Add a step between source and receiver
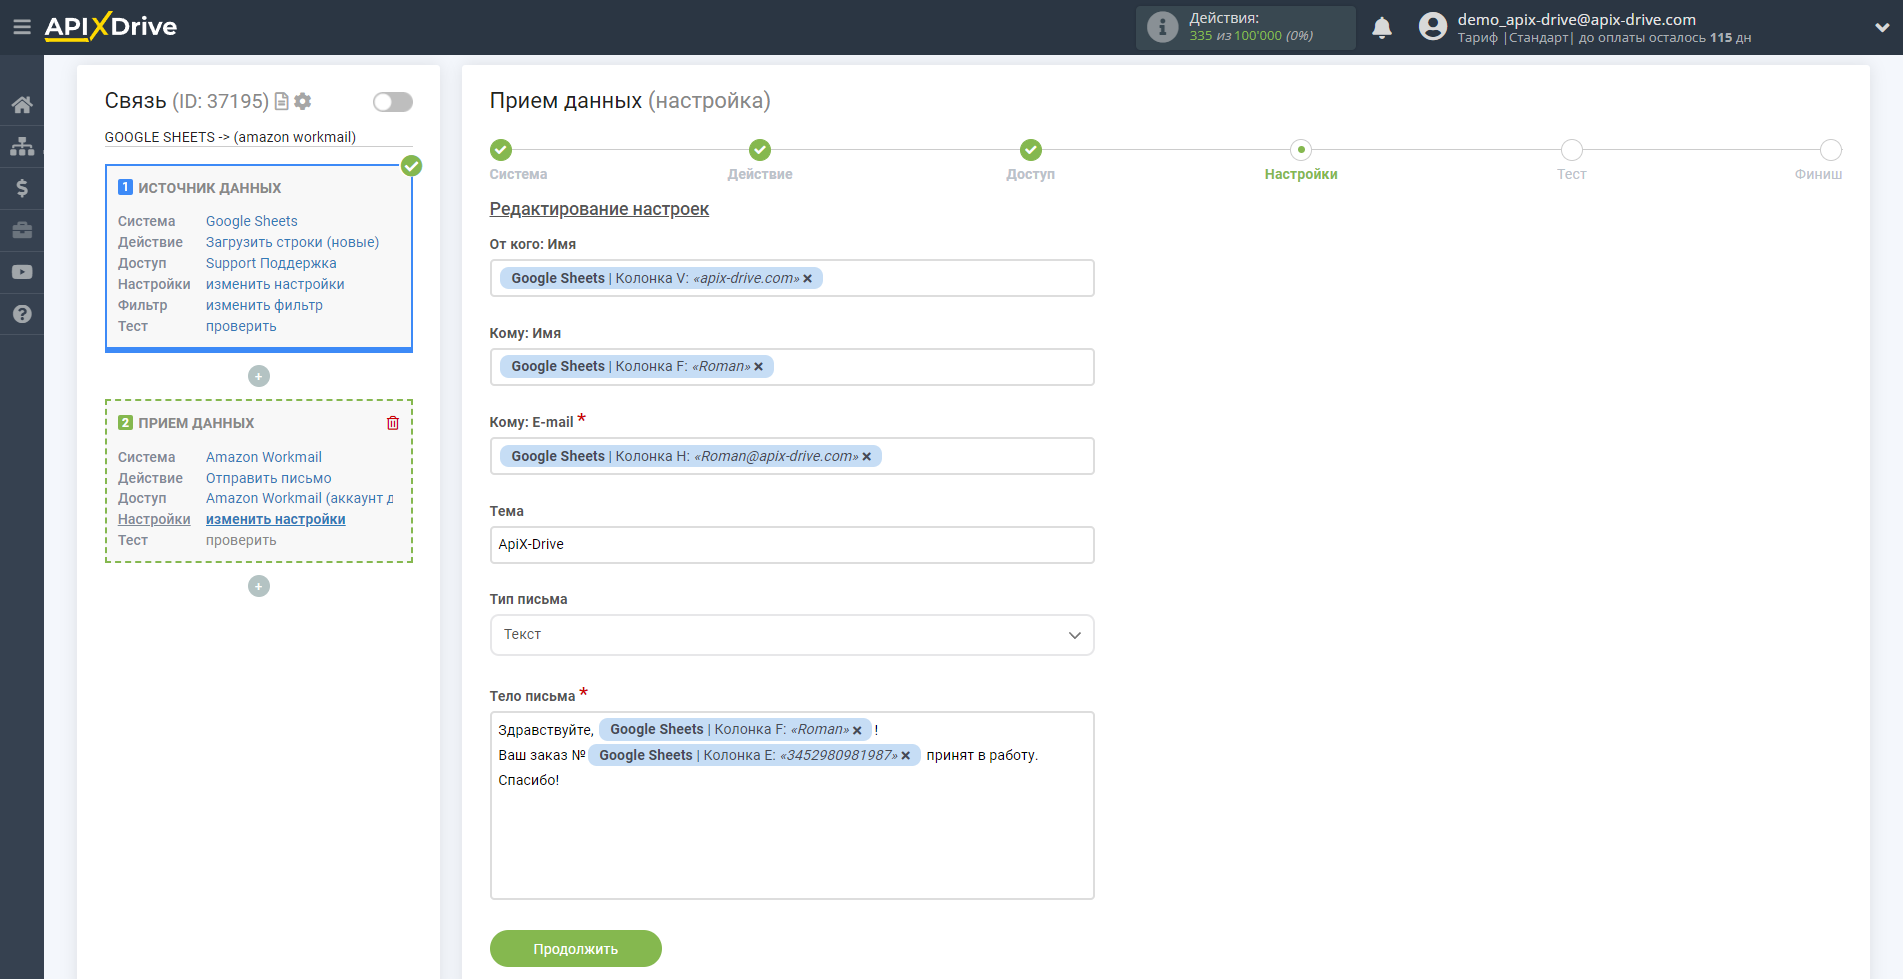 [259, 376]
